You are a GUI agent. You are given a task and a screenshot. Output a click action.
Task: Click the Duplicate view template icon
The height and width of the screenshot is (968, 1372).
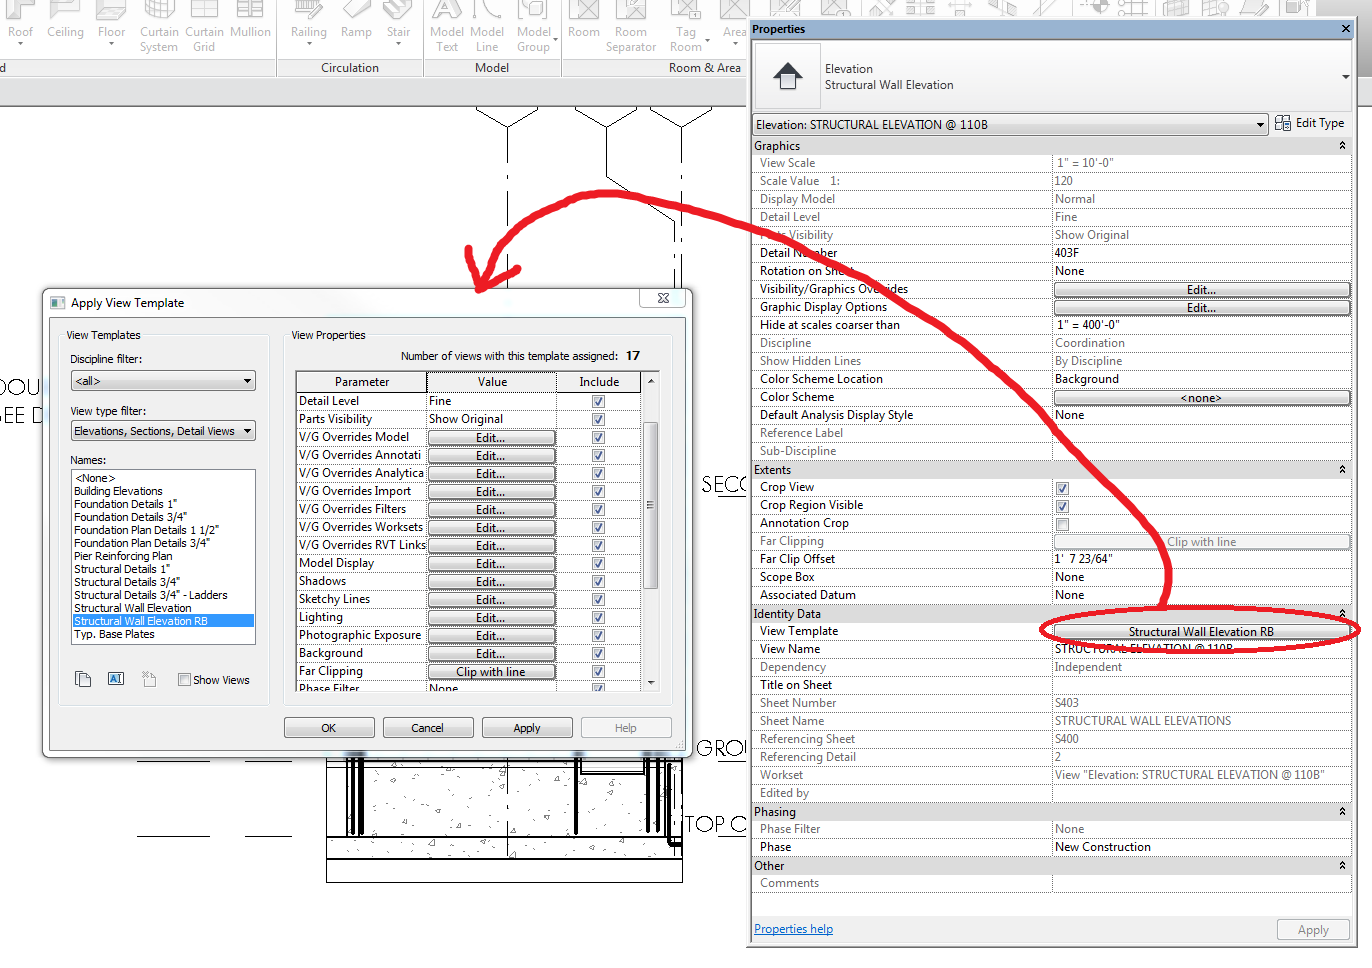click(x=83, y=679)
